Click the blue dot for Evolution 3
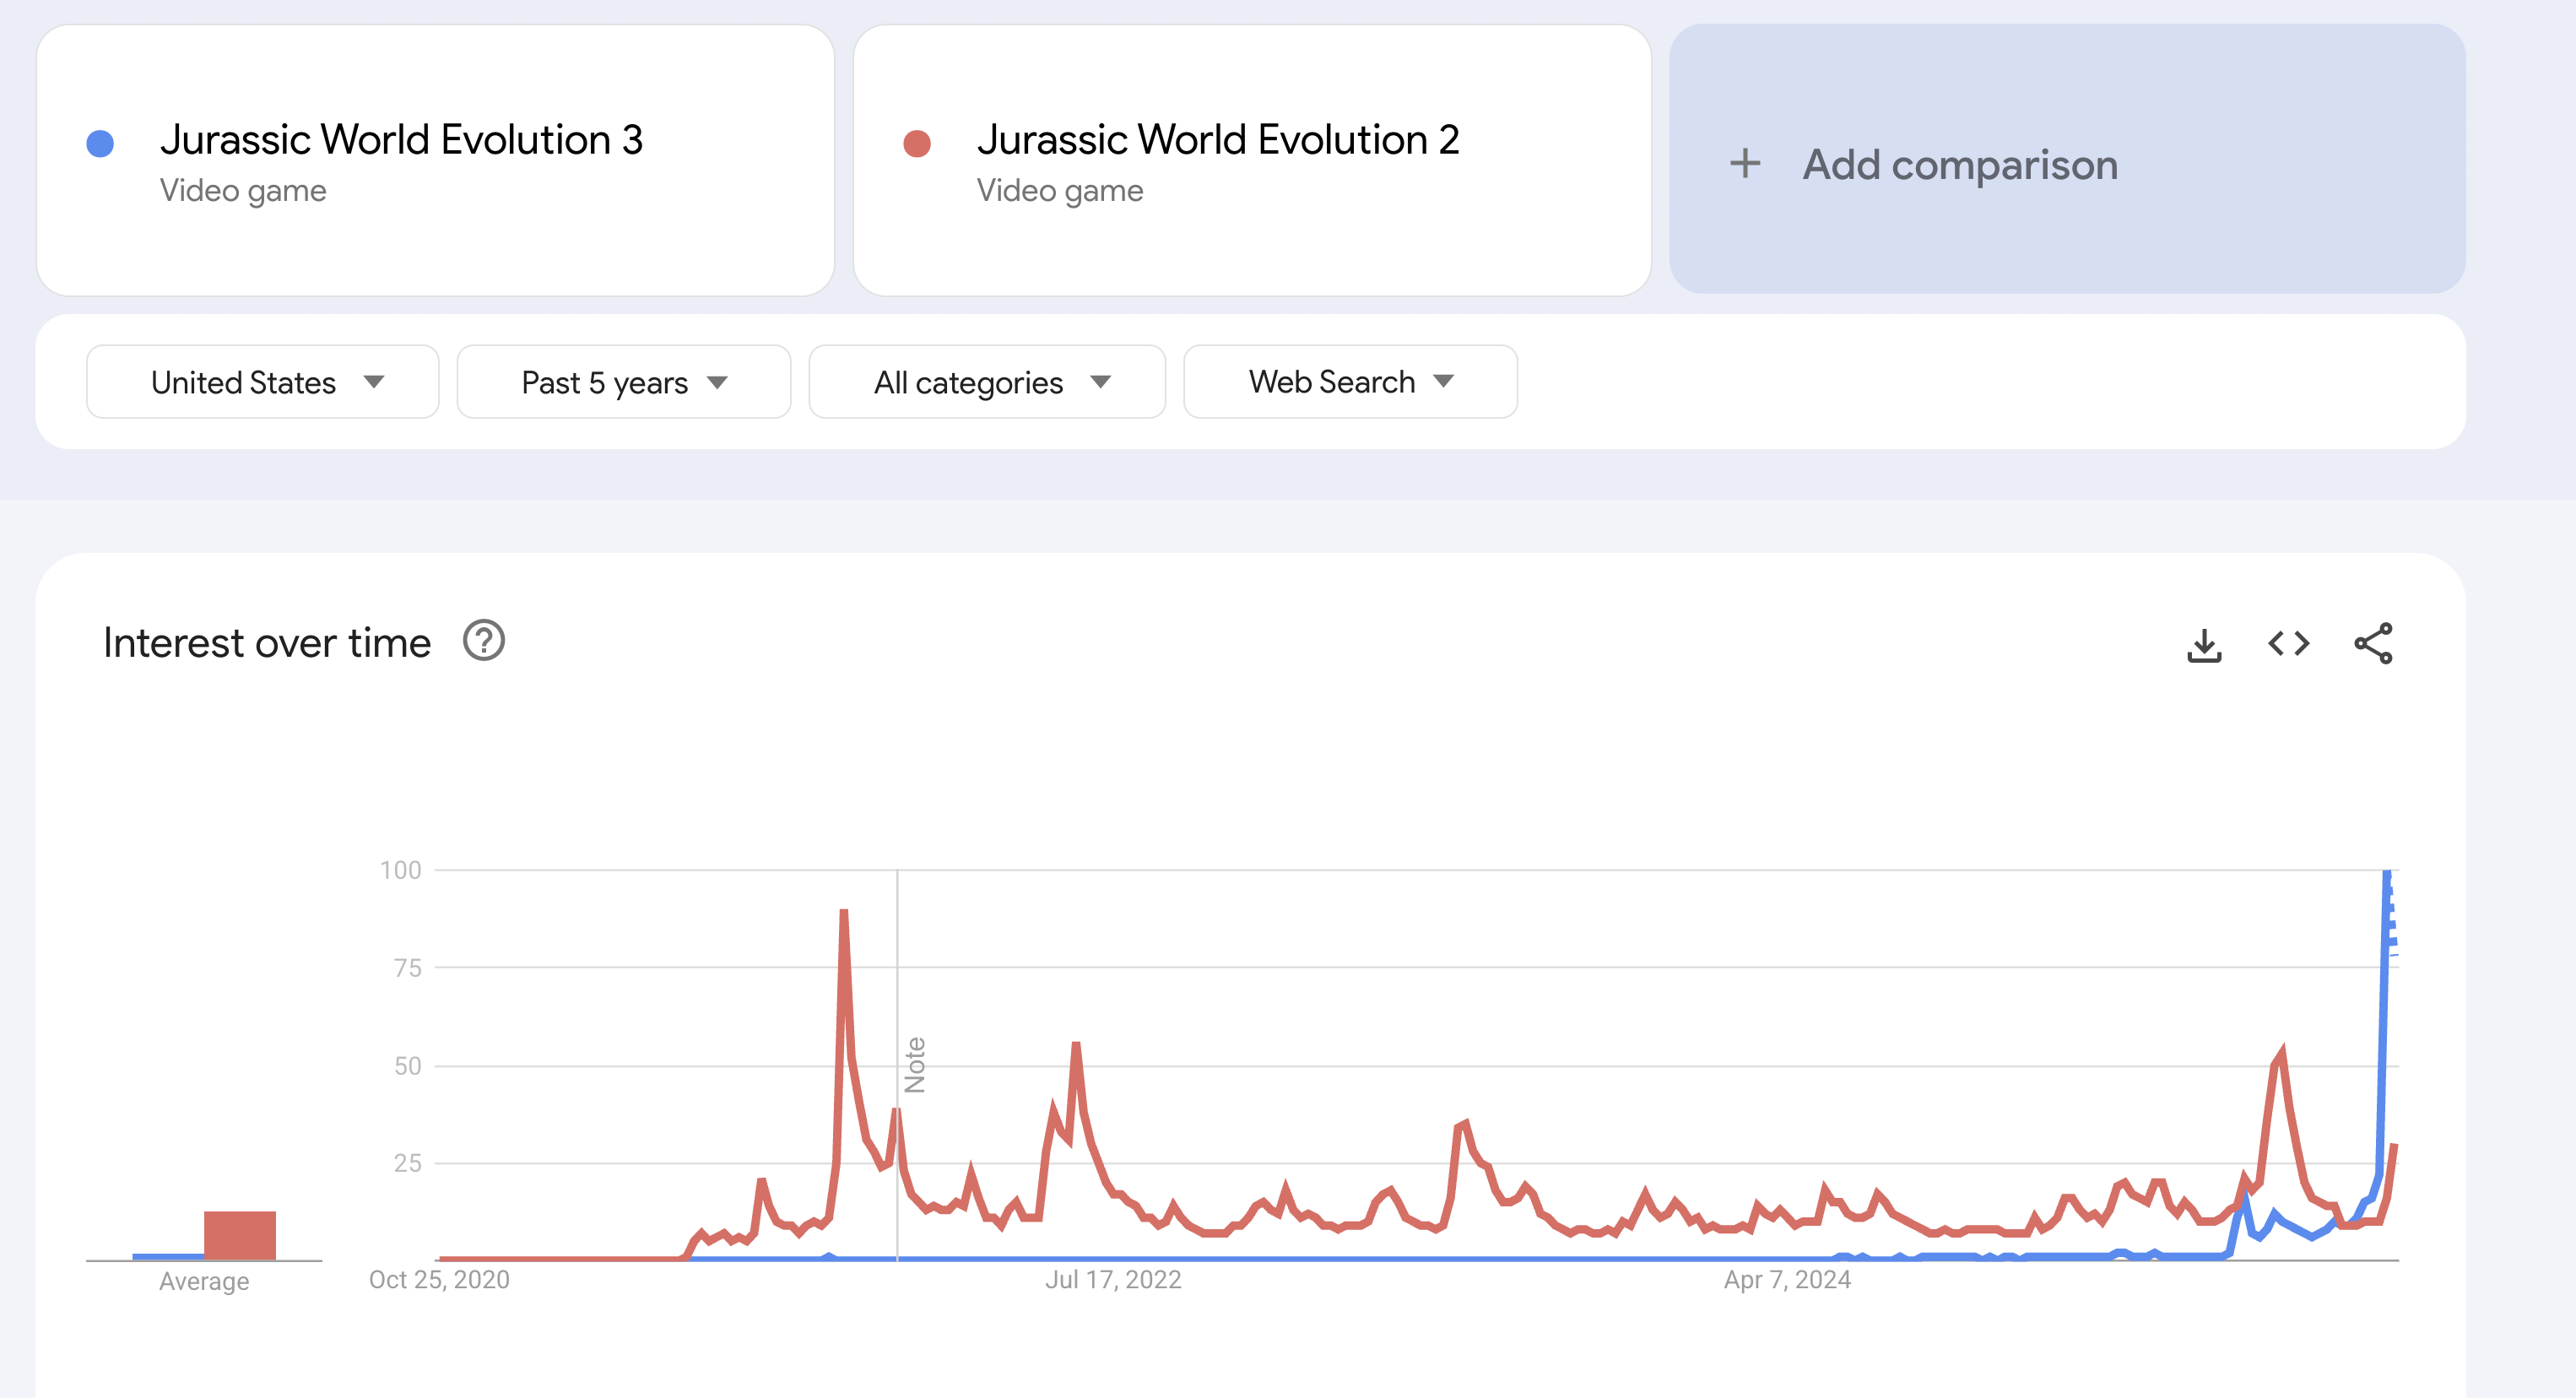The image size is (2576, 1398). coord(100,144)
